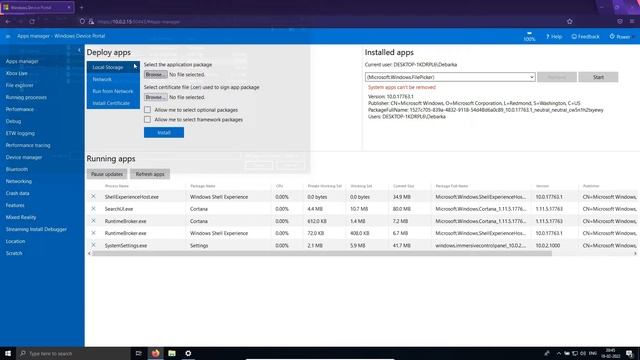Select the Local Storage deploy tab

coord(113,67)
